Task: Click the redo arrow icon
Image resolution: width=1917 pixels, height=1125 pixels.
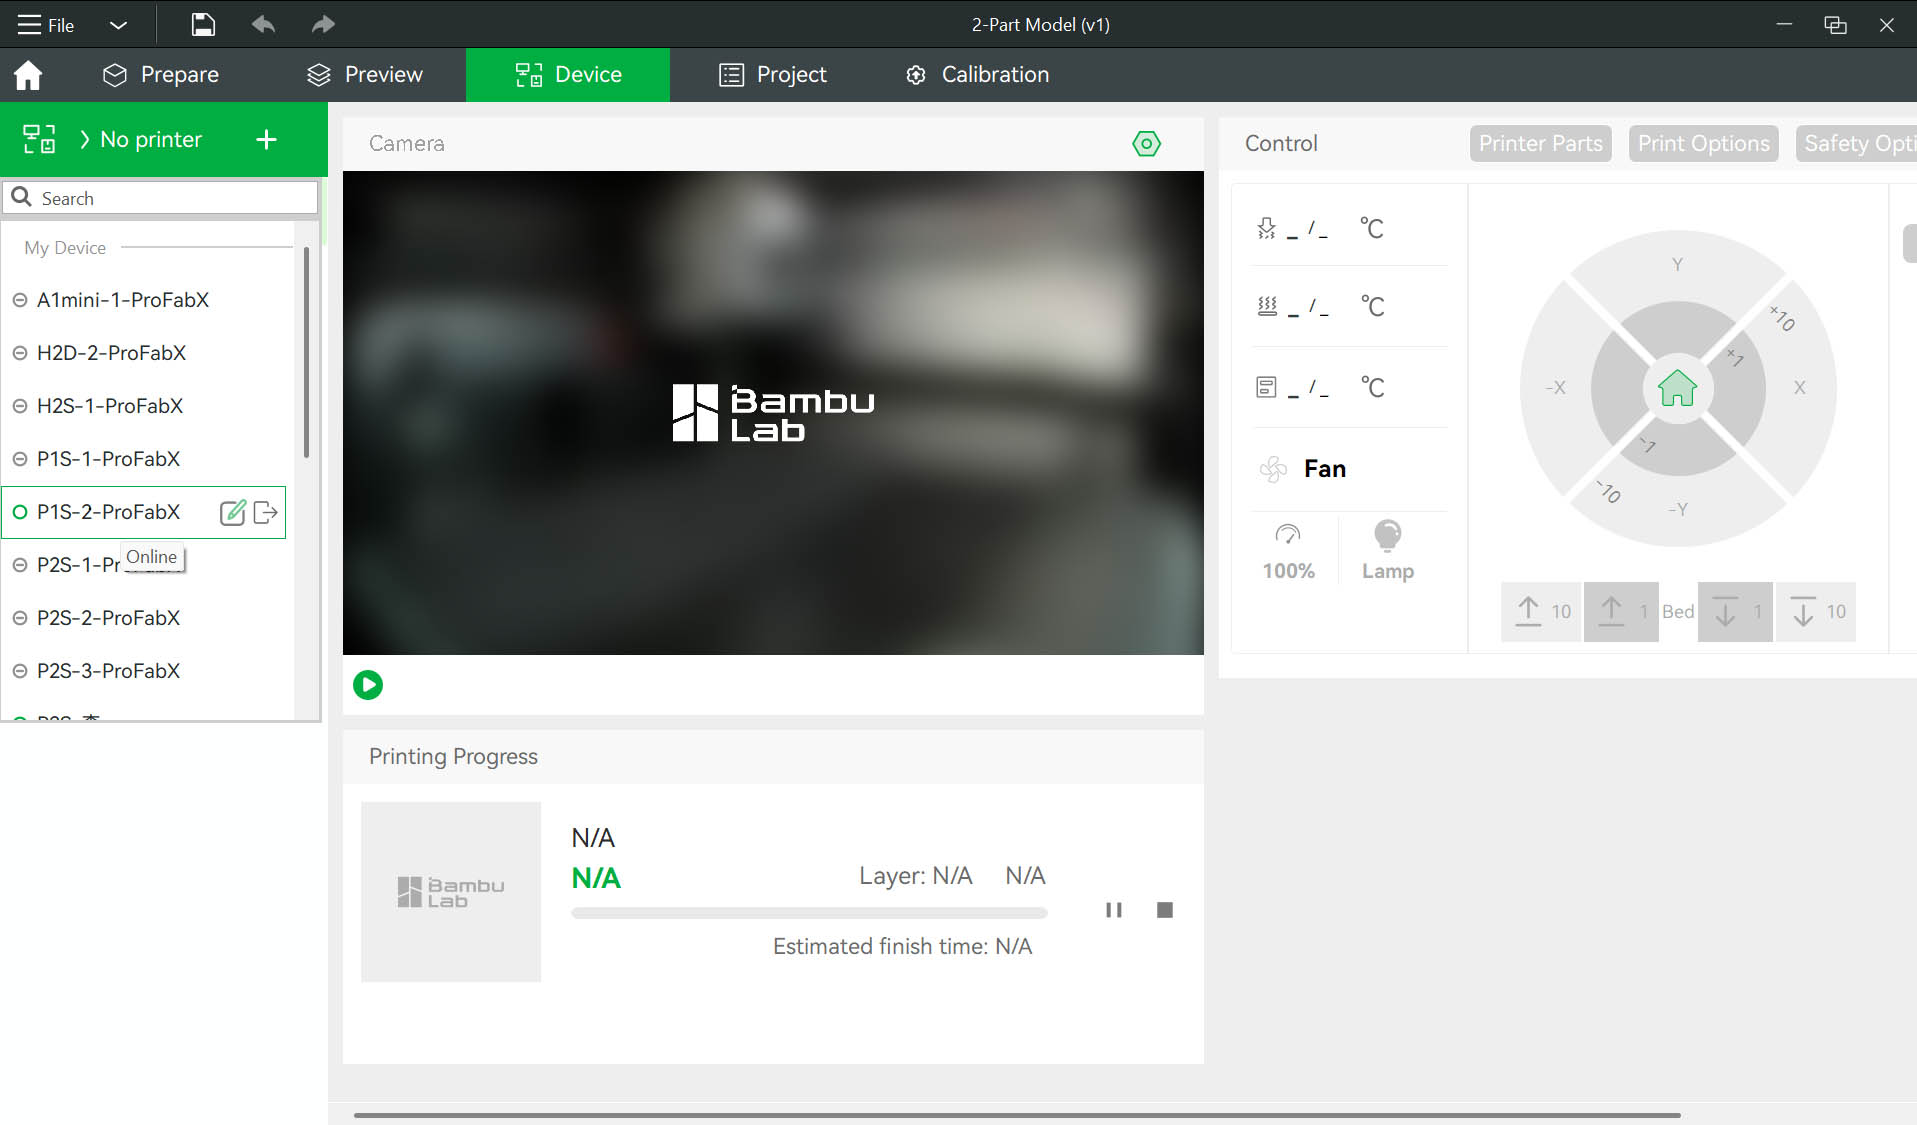Action: coord(322,24)
